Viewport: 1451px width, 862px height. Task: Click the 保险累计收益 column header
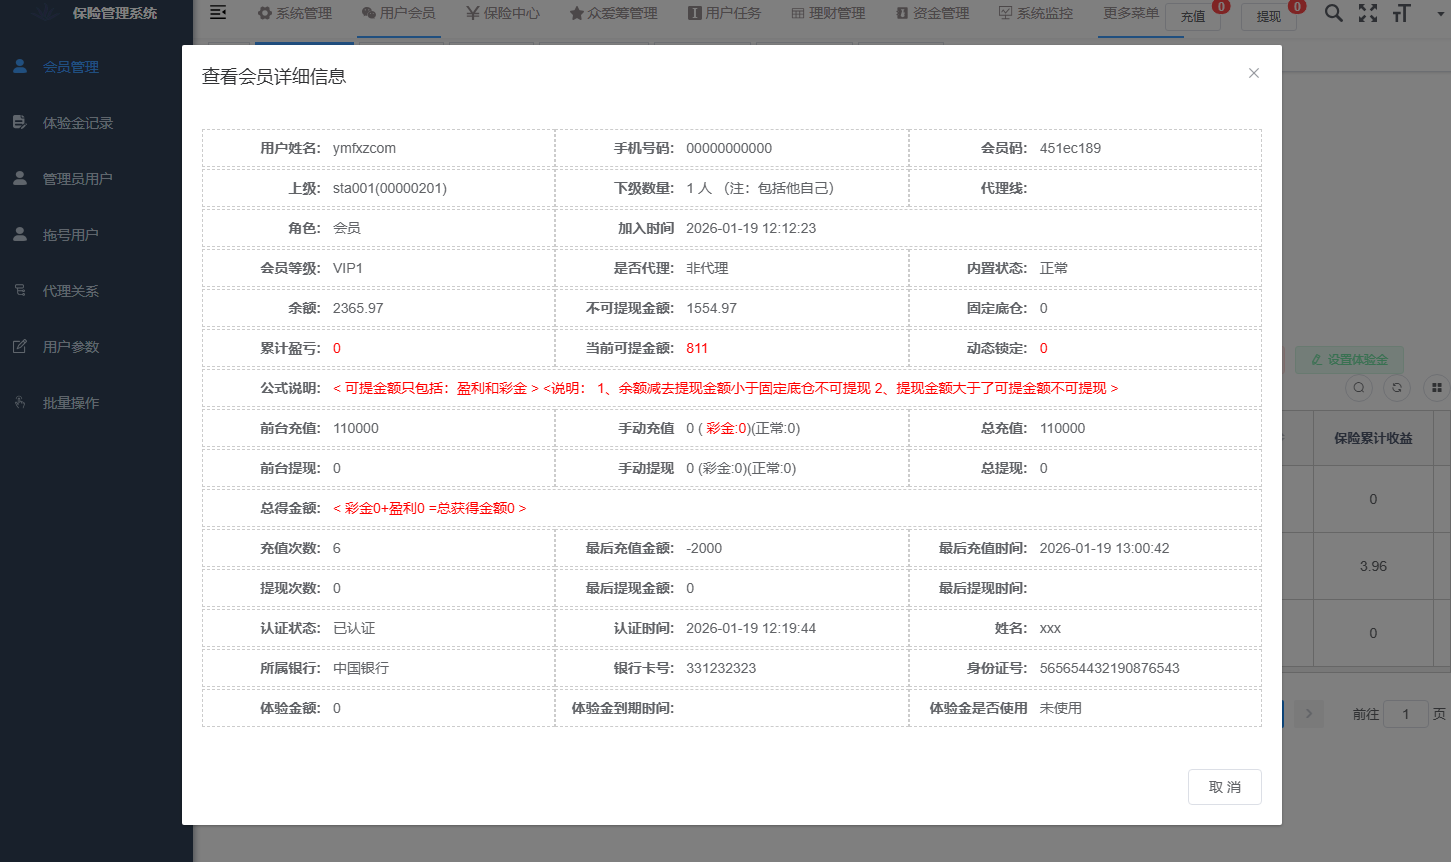tap(1373, 438)
